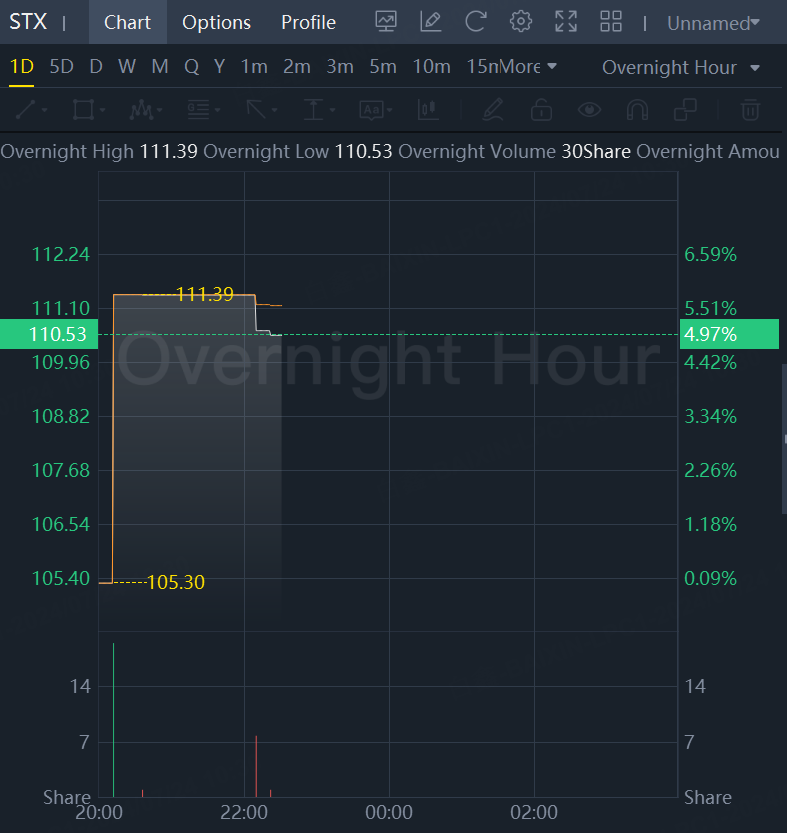The width and height of the screenshot is (787, 833).
Task: Select the 2m interval
Action: point(297,66)
